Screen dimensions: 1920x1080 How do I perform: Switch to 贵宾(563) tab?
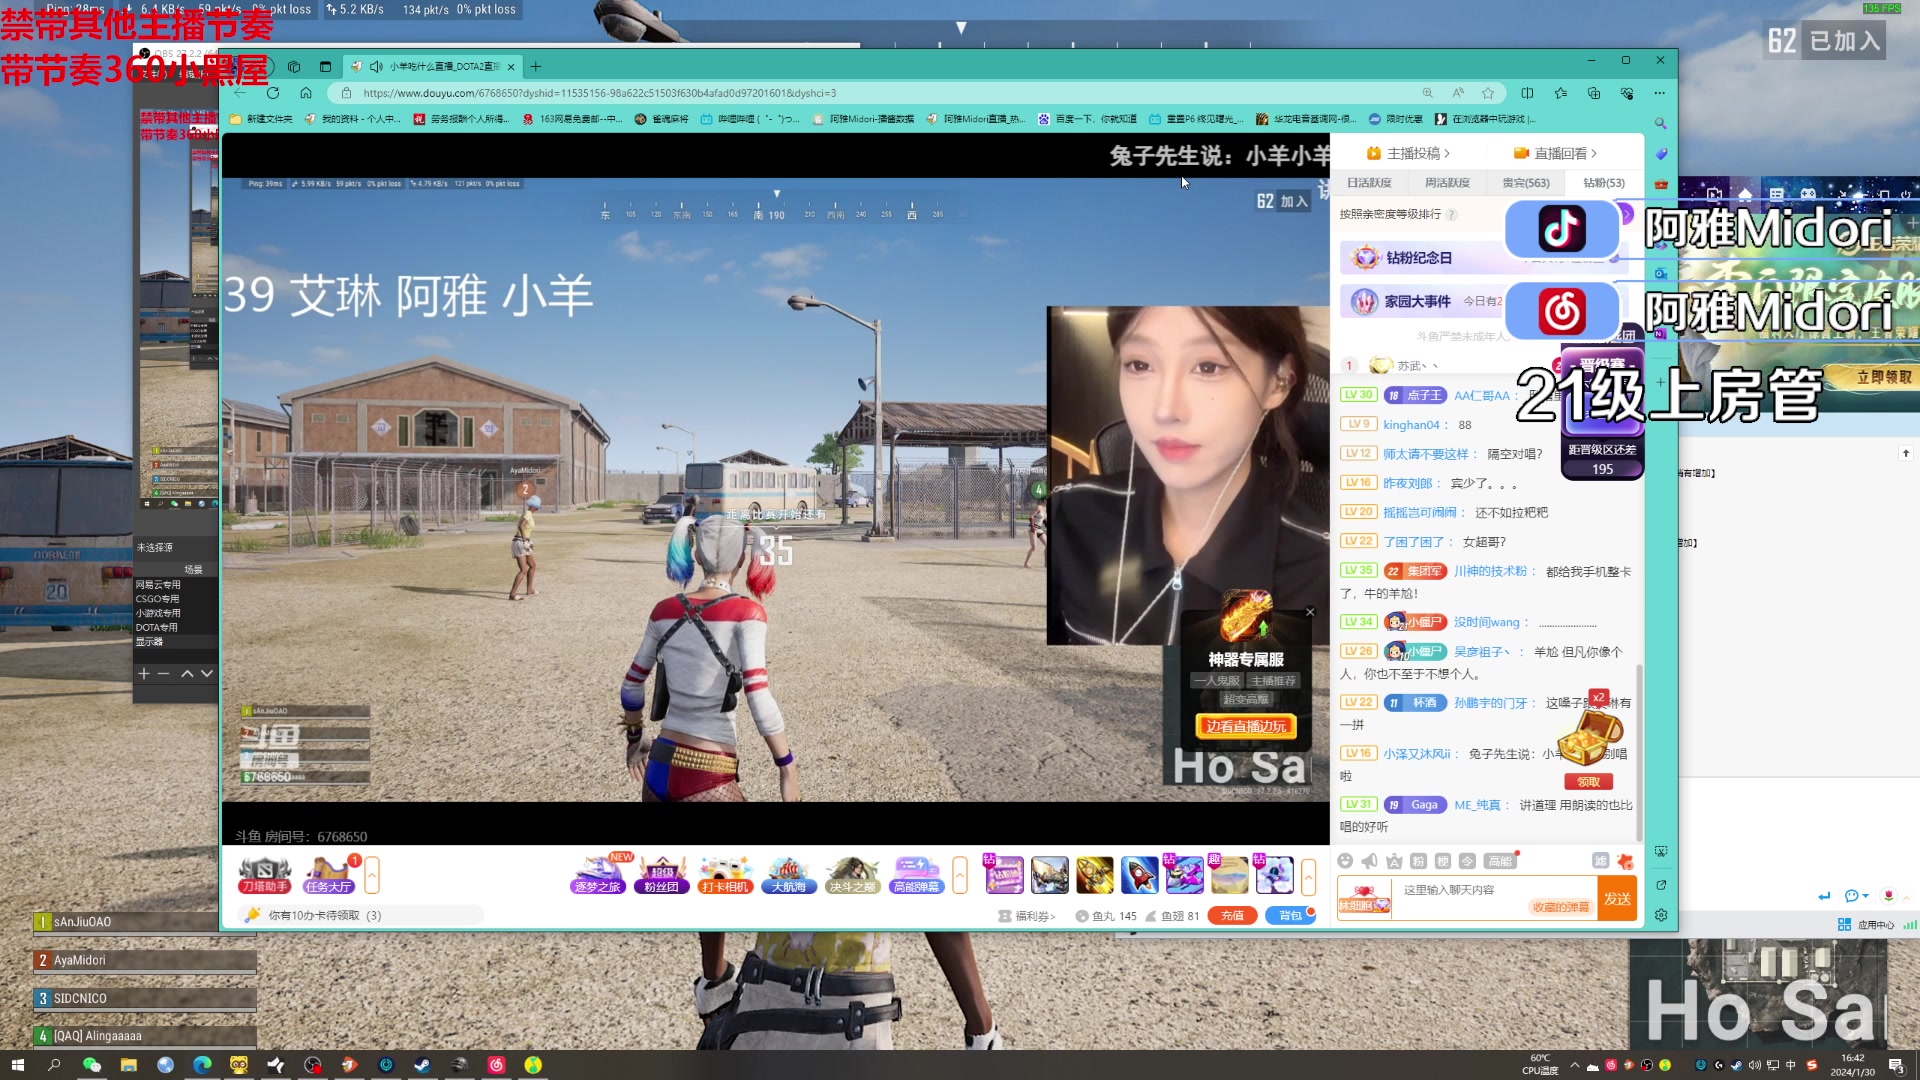coord(1526,183)
